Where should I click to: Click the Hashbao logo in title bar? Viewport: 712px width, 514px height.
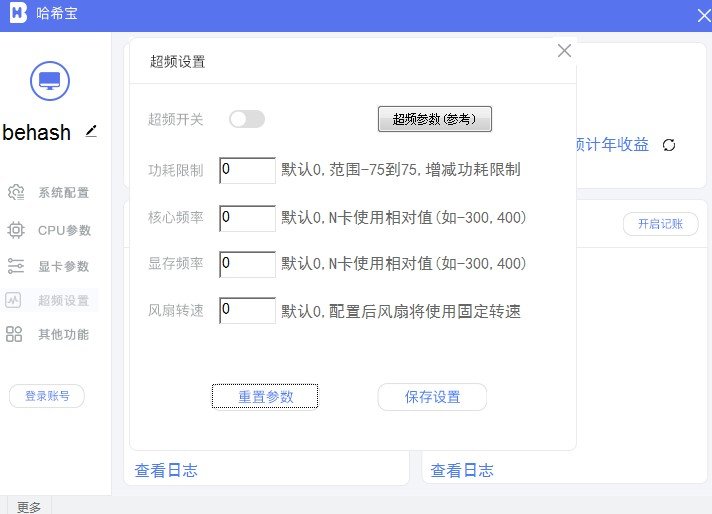[17, 15]
